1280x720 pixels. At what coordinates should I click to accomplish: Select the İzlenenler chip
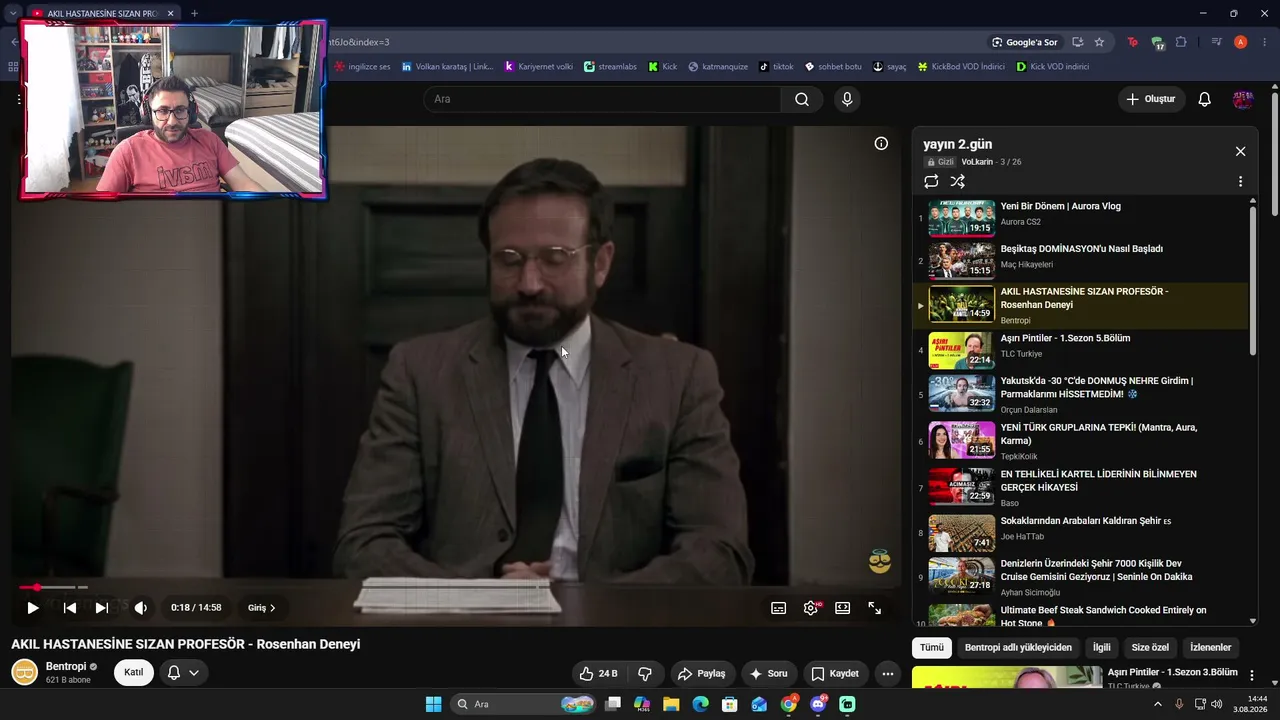coord(1210,647)
